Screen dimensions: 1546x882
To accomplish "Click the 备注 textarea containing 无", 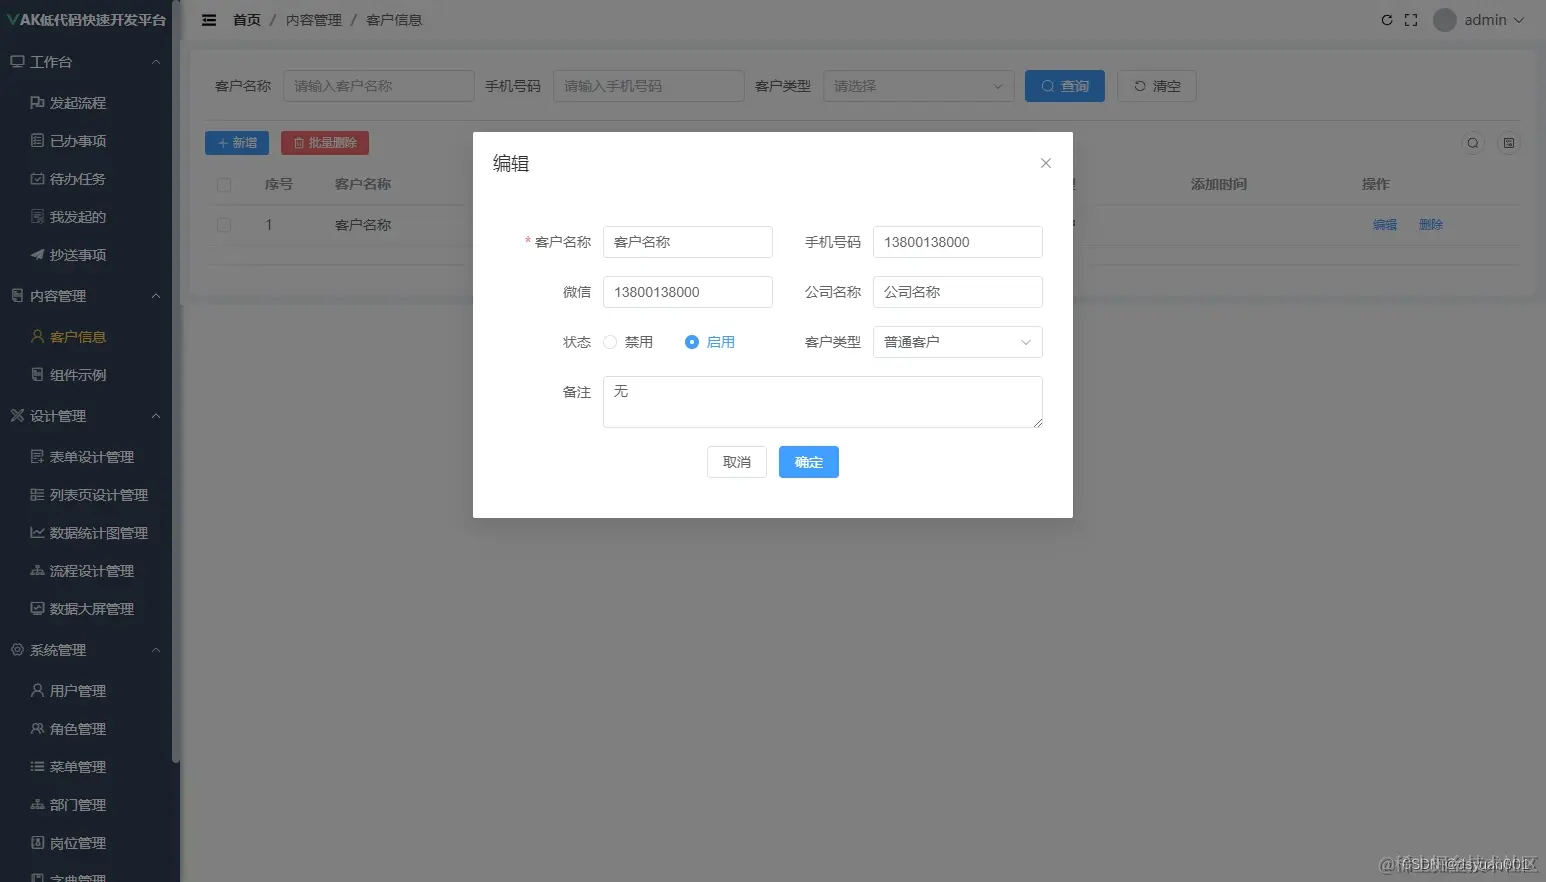I will pos(822,402).
